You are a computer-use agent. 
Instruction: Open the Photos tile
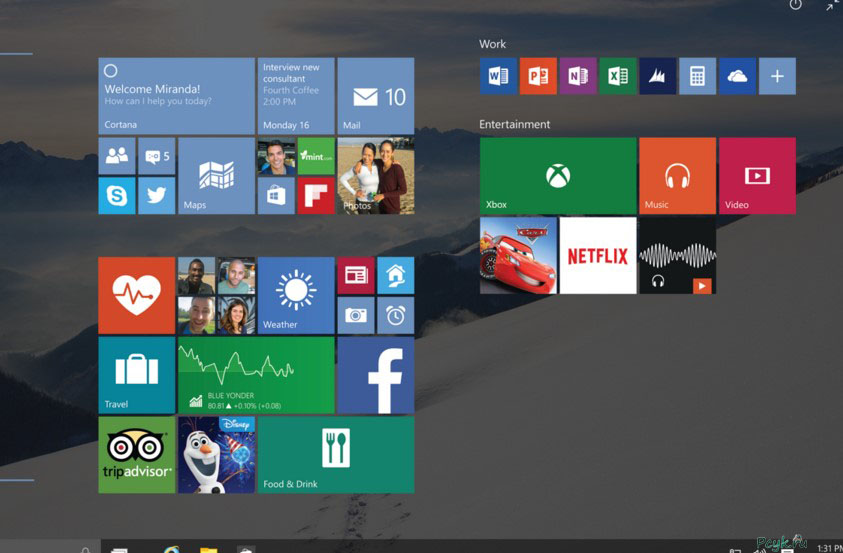coord(375,176)
